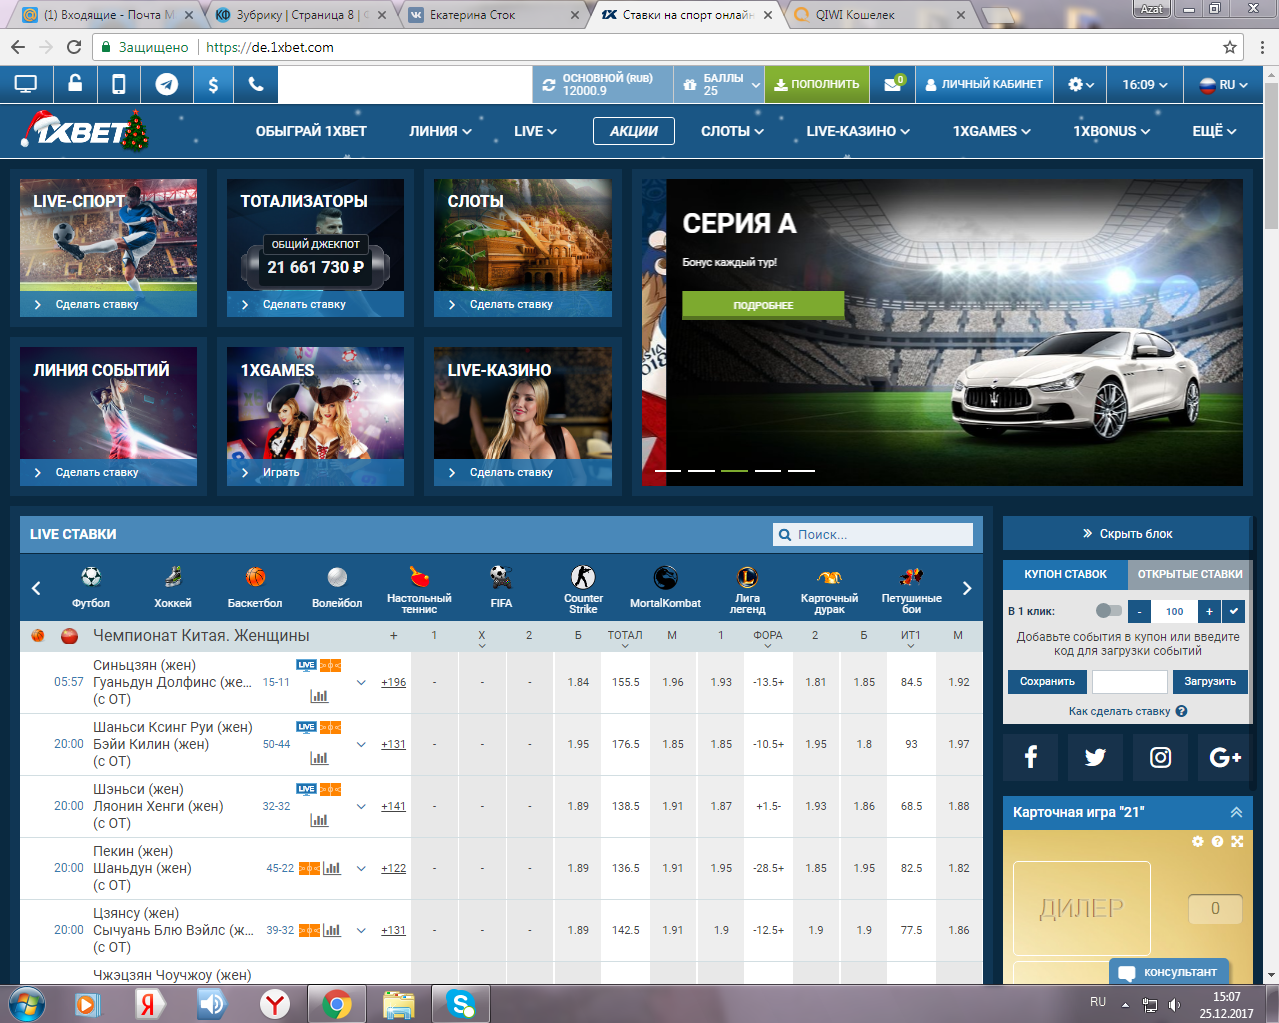Open the ЛИНИЯ dropdown menu
This screenshot has width=1279, height=1023.
pos(440,131)
